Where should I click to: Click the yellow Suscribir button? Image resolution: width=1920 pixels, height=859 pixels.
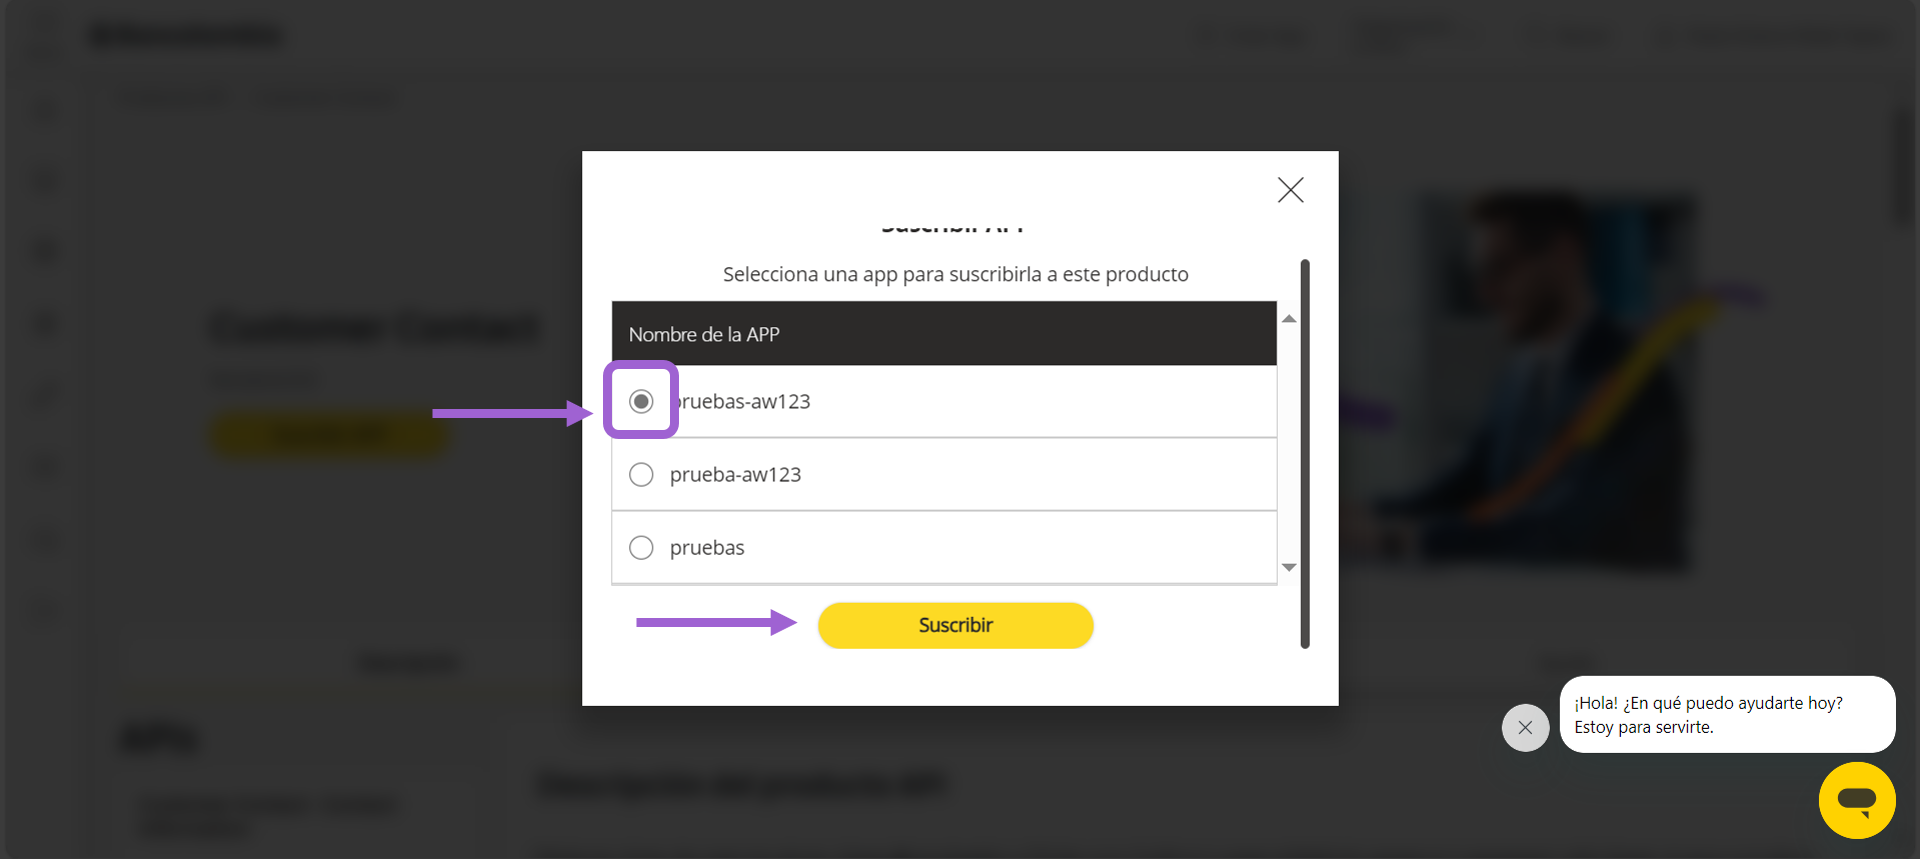tap(955, 625)
